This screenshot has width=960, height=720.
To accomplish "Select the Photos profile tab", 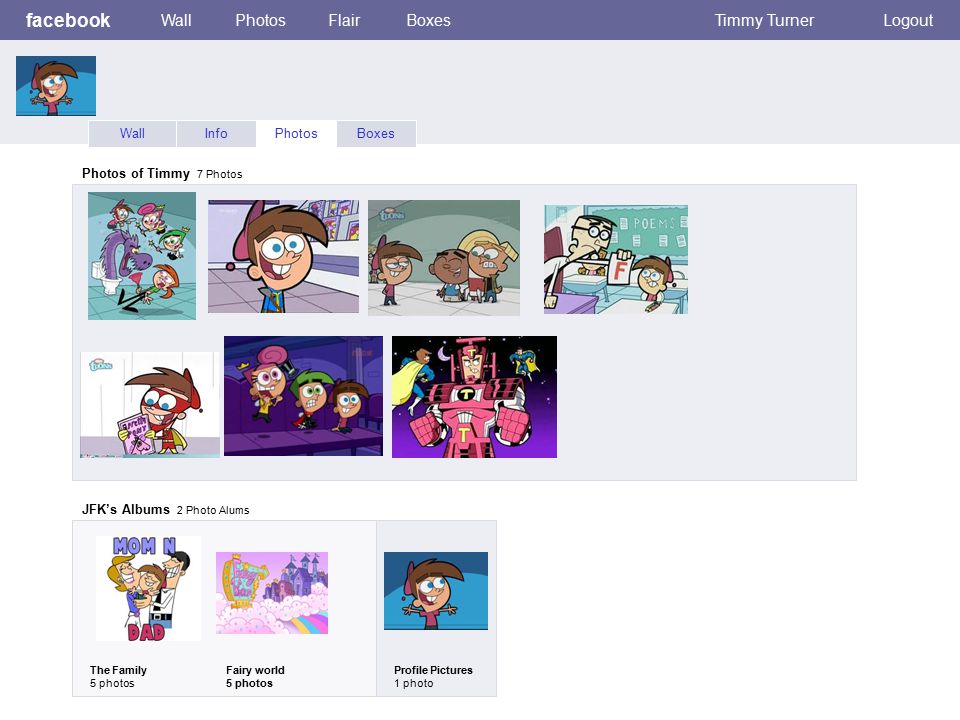I will pos(296,133).
